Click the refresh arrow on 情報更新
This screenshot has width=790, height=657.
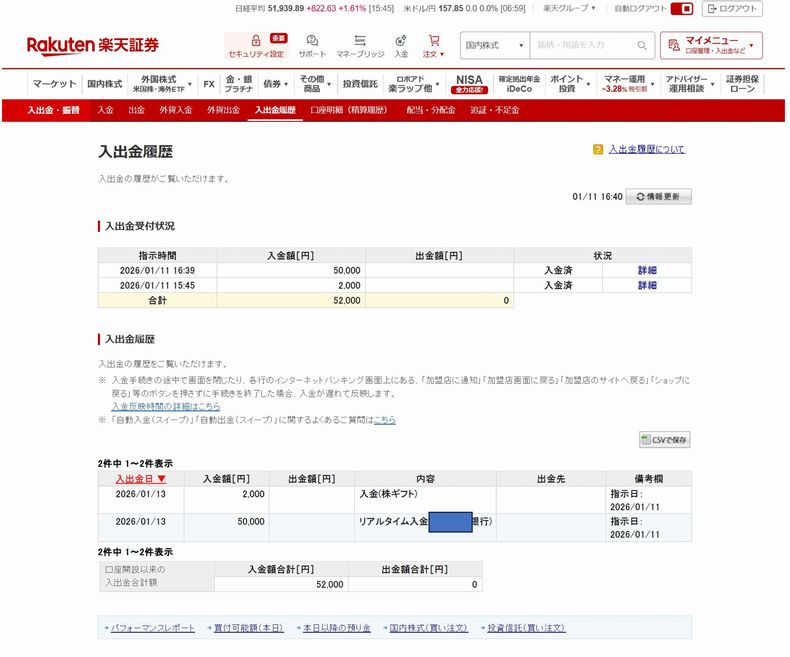(x=640, y=196)
